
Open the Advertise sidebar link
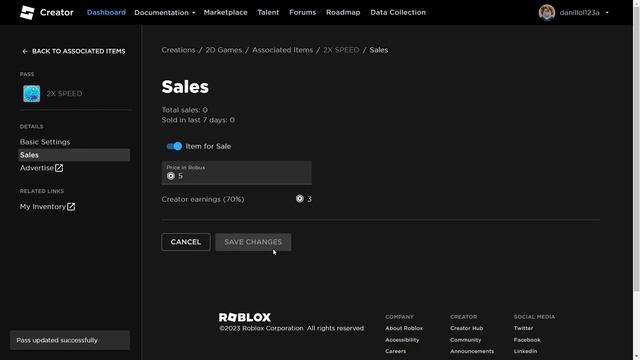click(41, 168)
